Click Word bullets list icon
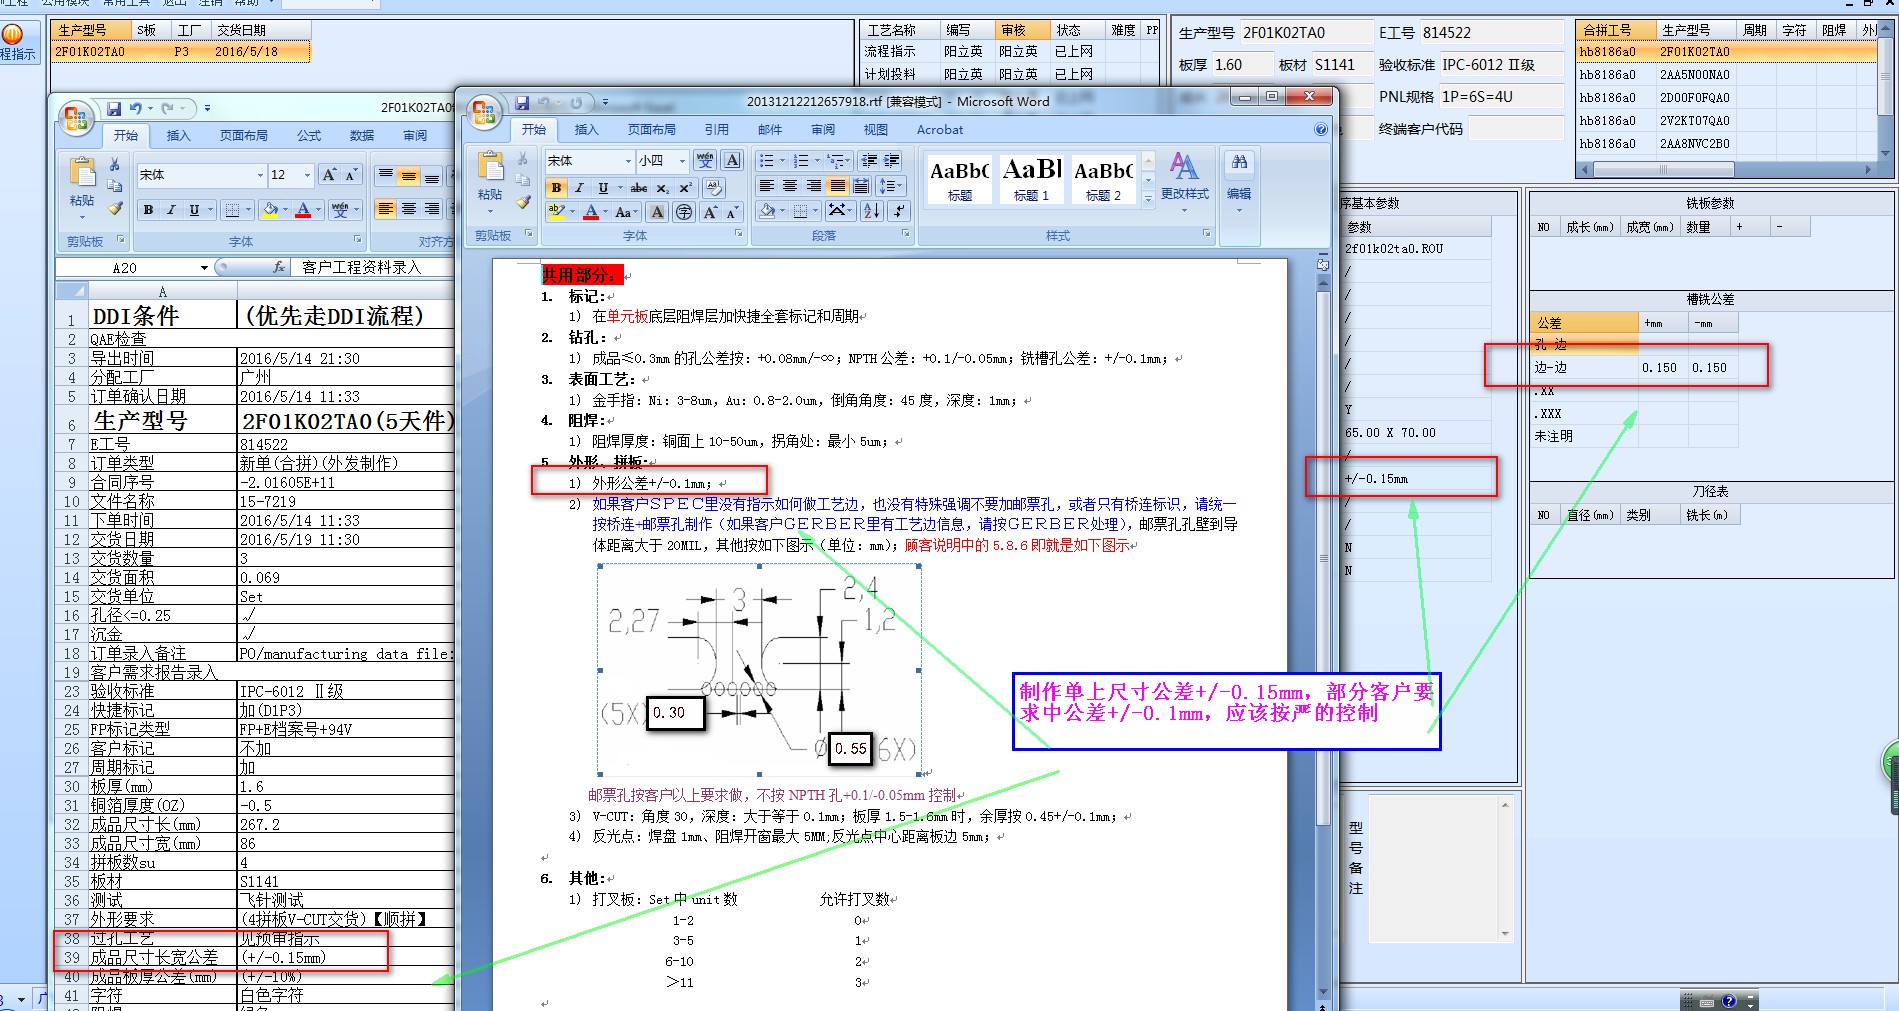1899x1011 pixels. (766, 160)
